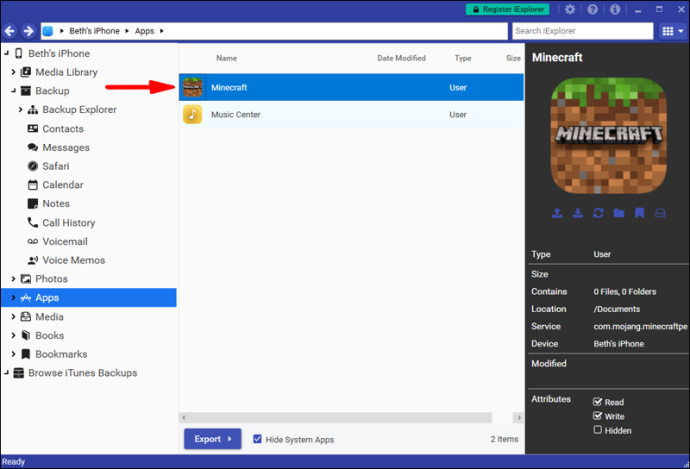Viewport: 690px width, 469px height.
Task: Click the refresh icon under Minecraft artwork
Action: [x=598, y=213]
